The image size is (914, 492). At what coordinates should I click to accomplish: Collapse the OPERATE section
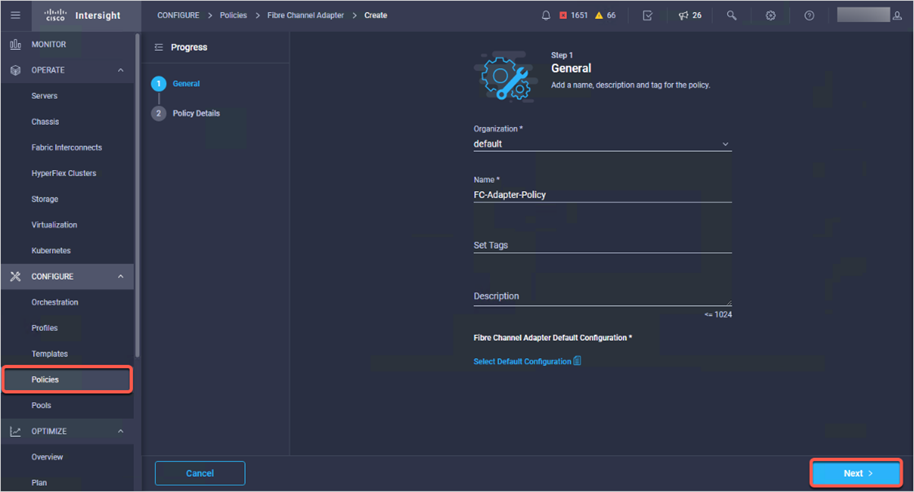pyautogui.click(x=121, y=70)
